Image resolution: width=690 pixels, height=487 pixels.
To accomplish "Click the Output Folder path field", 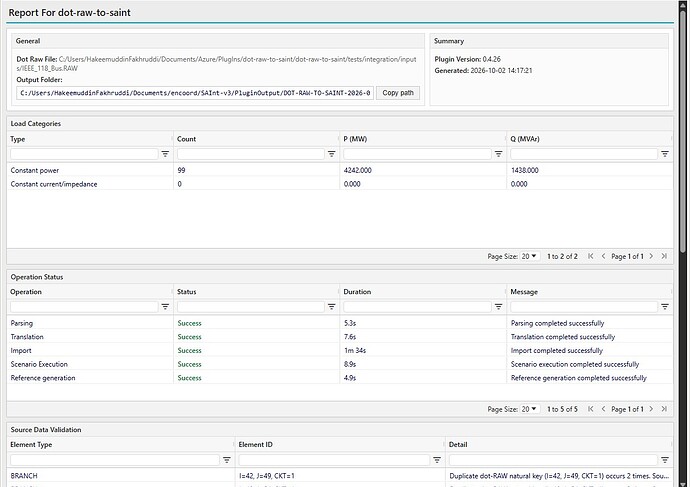I will (195, 93).
